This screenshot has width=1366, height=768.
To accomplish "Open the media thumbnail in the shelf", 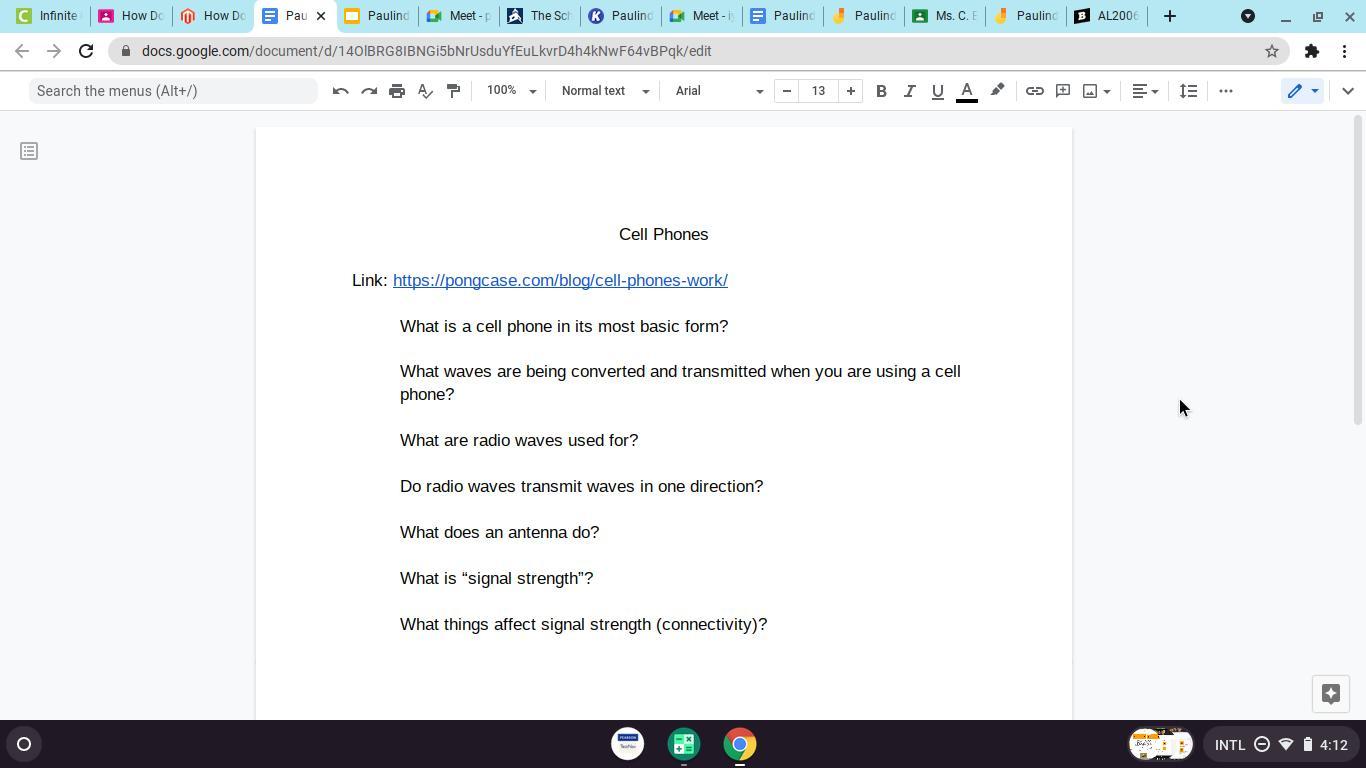I will pos(1161,744).
